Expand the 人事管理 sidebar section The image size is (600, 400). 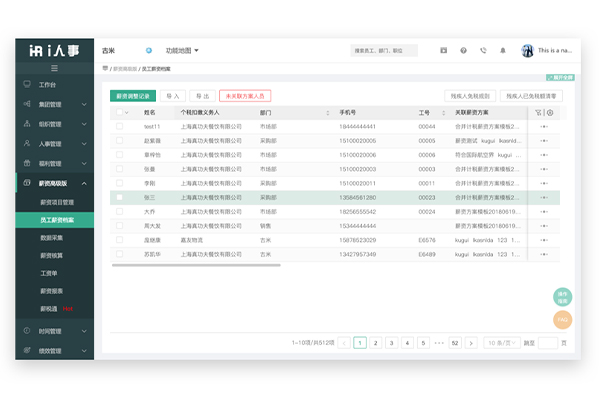coord(55,143)
